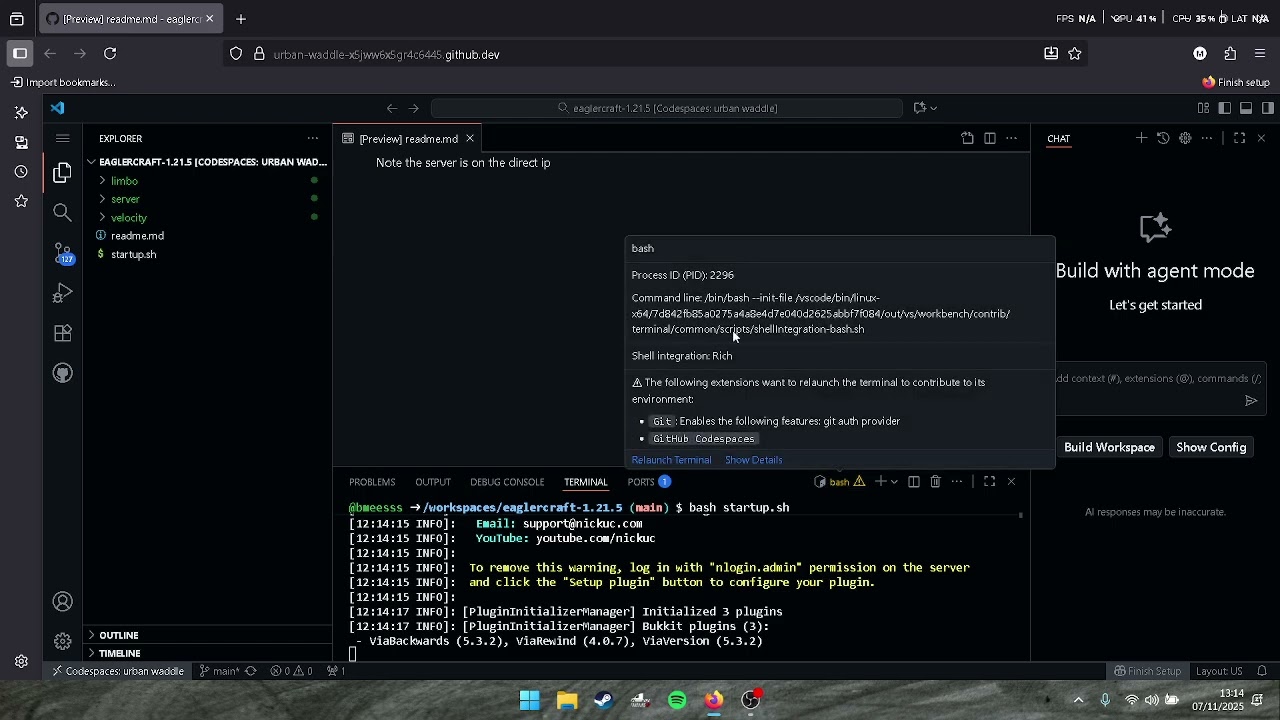The height and width of the screenshot is (720, 1280).
Task: Split the terminal
Action: tap(913, 482)
